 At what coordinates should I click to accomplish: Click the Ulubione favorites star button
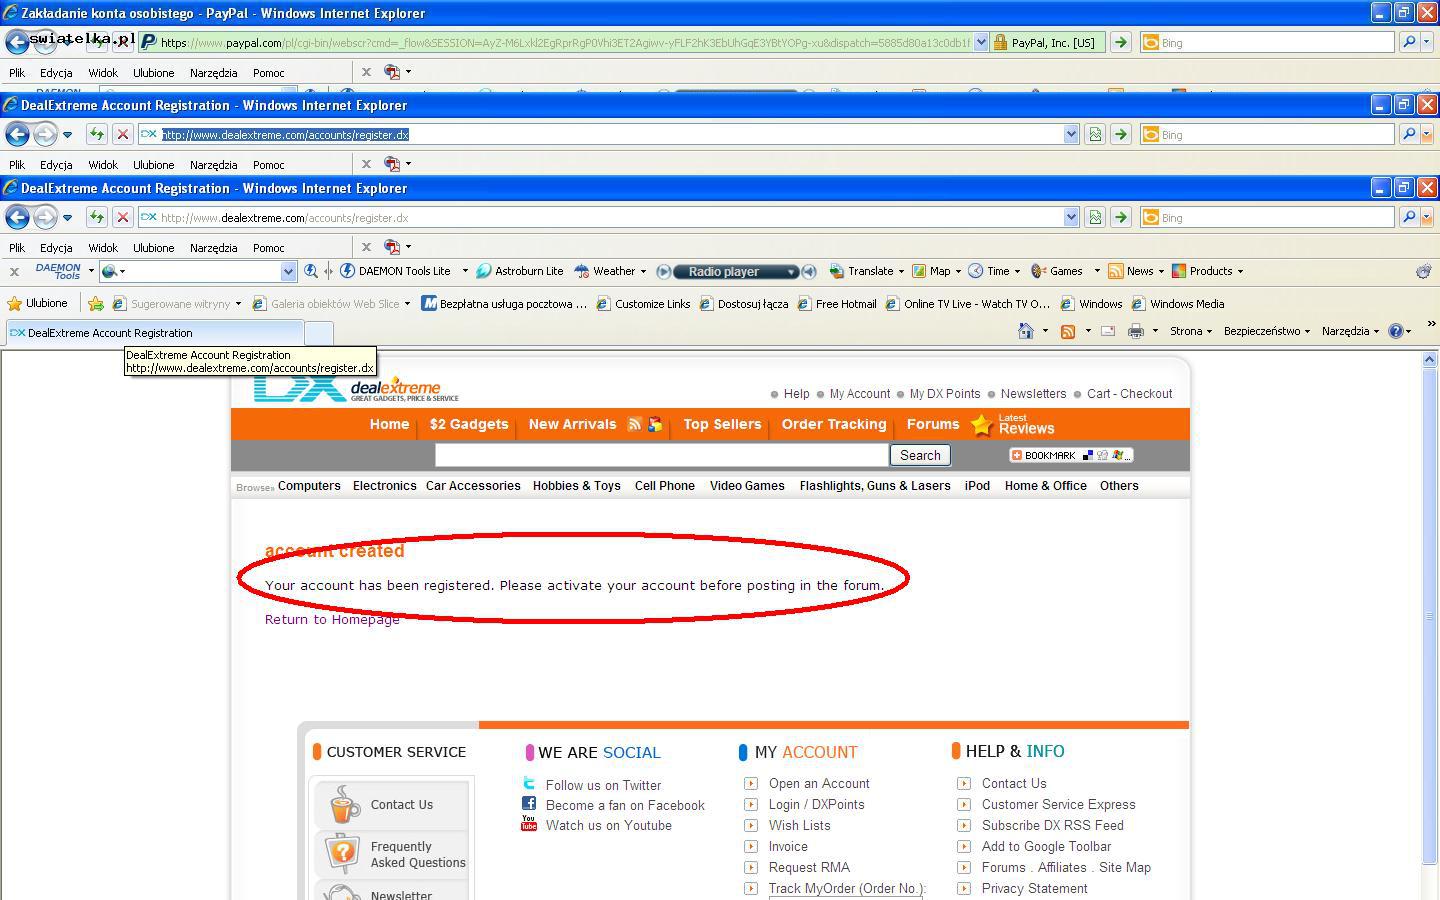(x=37, y=303)
